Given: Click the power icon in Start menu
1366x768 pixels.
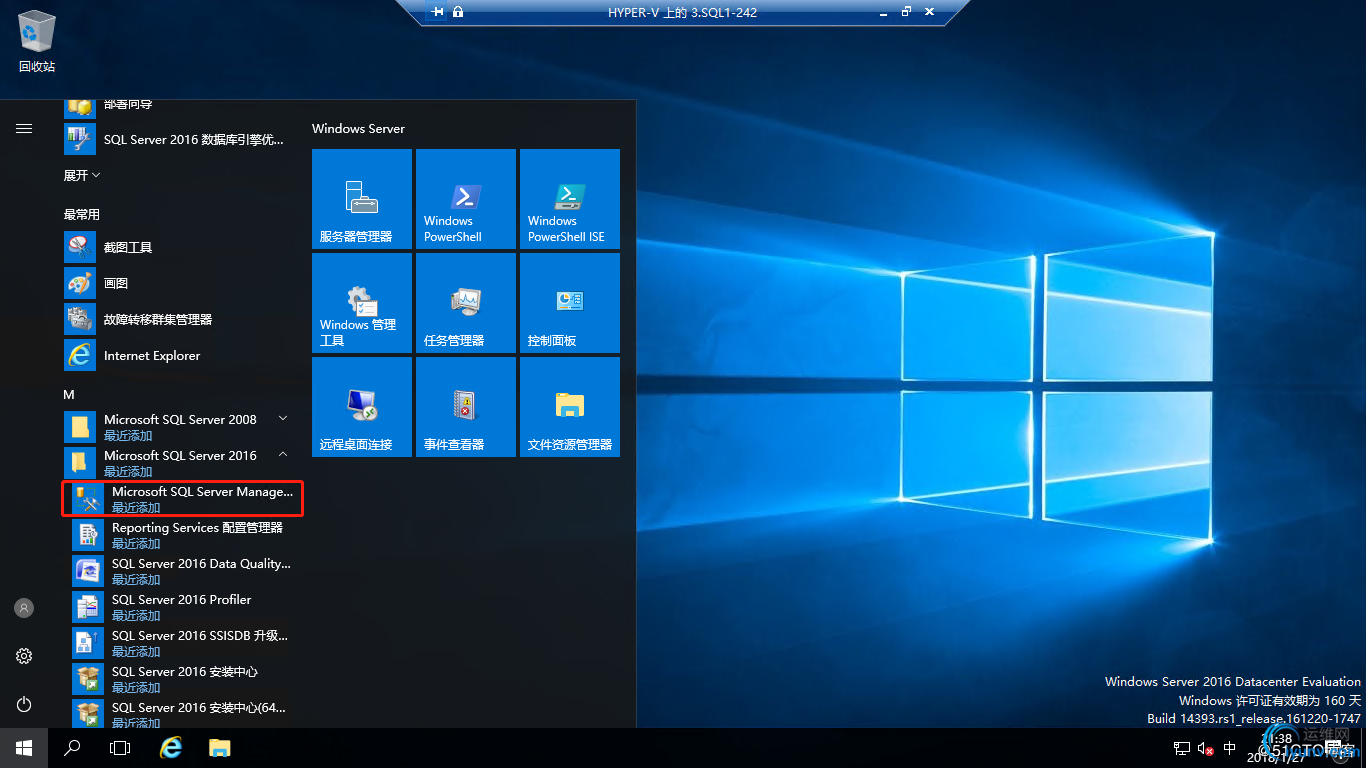Looking at the screenshot, I should [24, 704].
